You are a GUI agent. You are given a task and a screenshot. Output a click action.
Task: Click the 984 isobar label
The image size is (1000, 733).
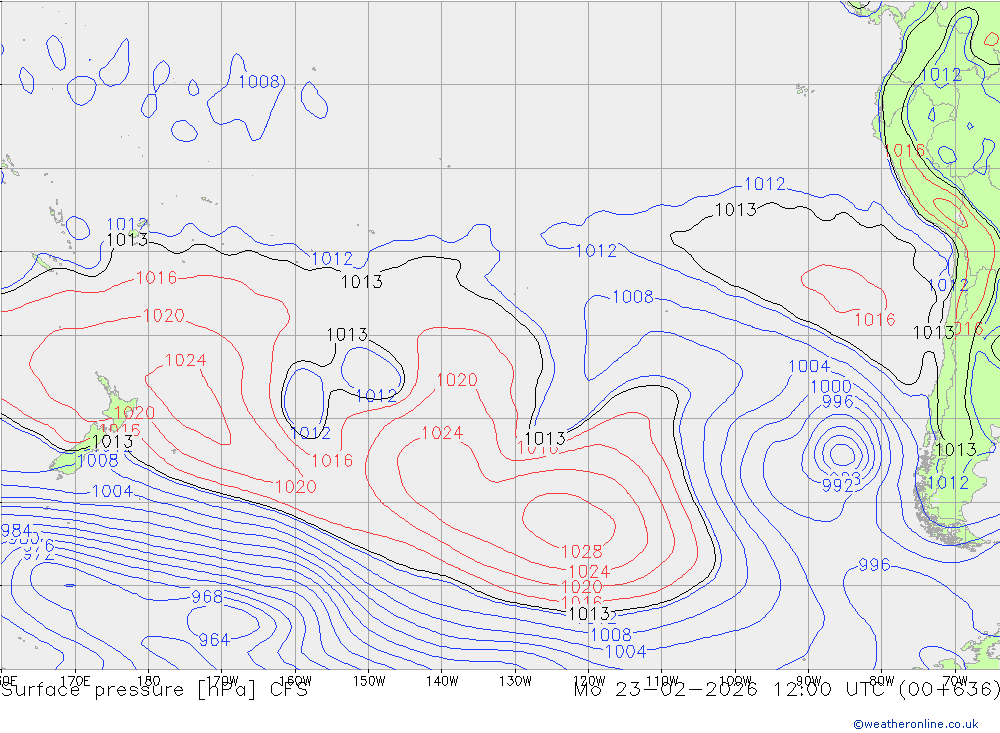[16, 531]
